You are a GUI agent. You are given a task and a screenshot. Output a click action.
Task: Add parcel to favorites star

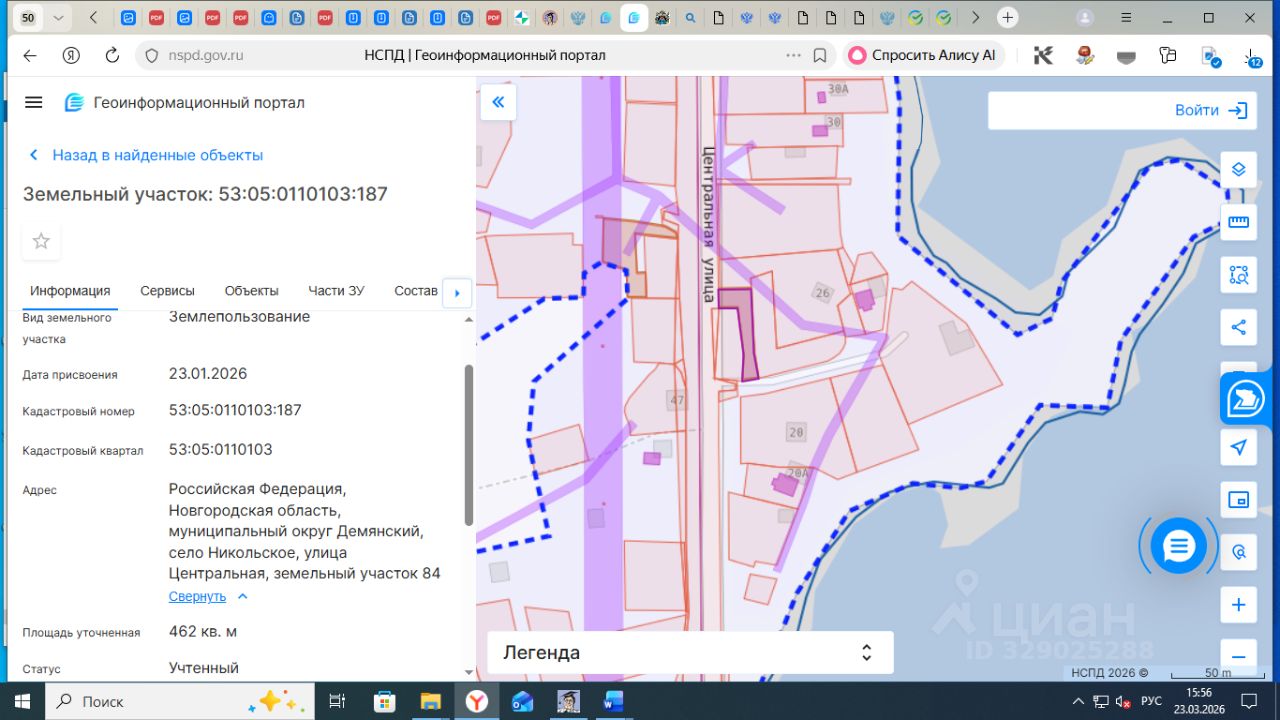41,241
